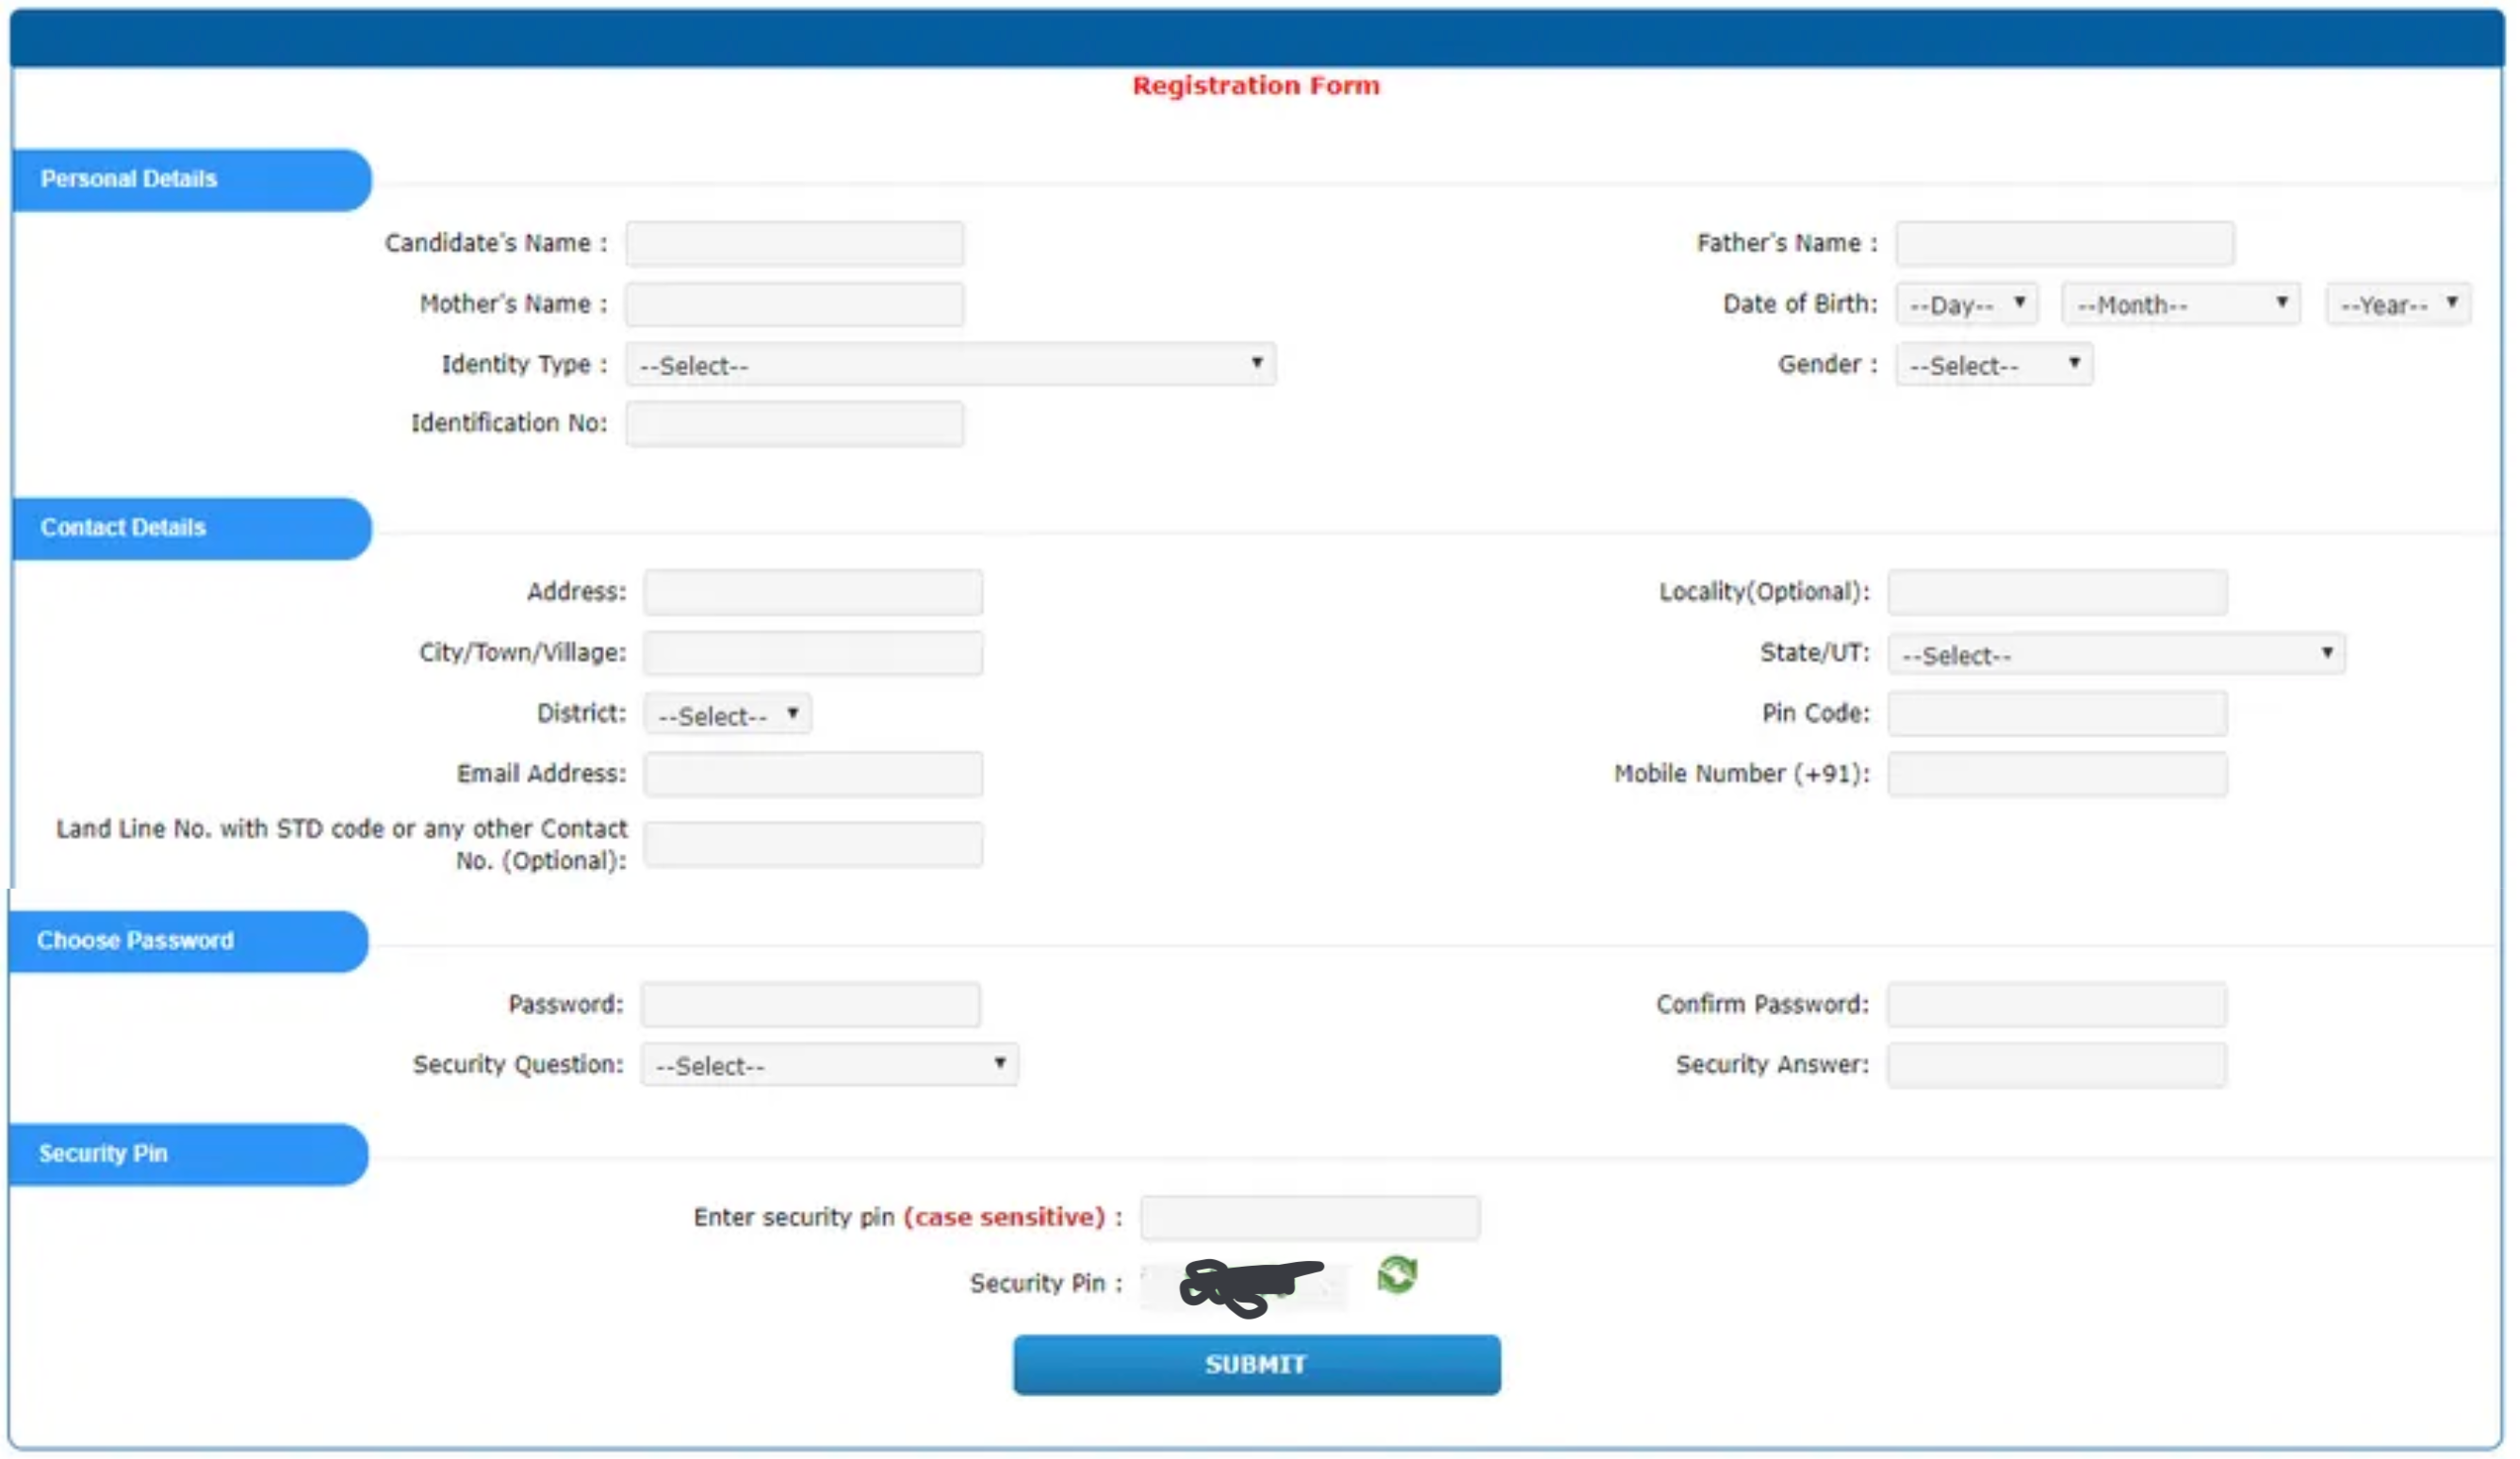Focus the Father's Name input box

[2064, 244]
